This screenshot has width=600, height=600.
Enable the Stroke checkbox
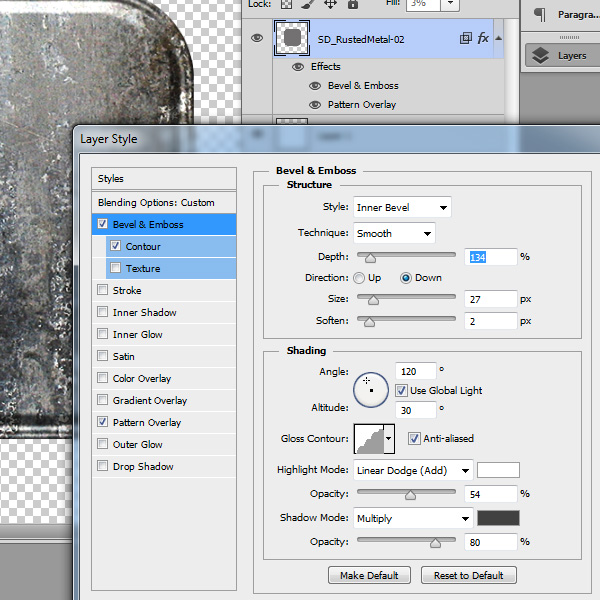click(103, 290)
